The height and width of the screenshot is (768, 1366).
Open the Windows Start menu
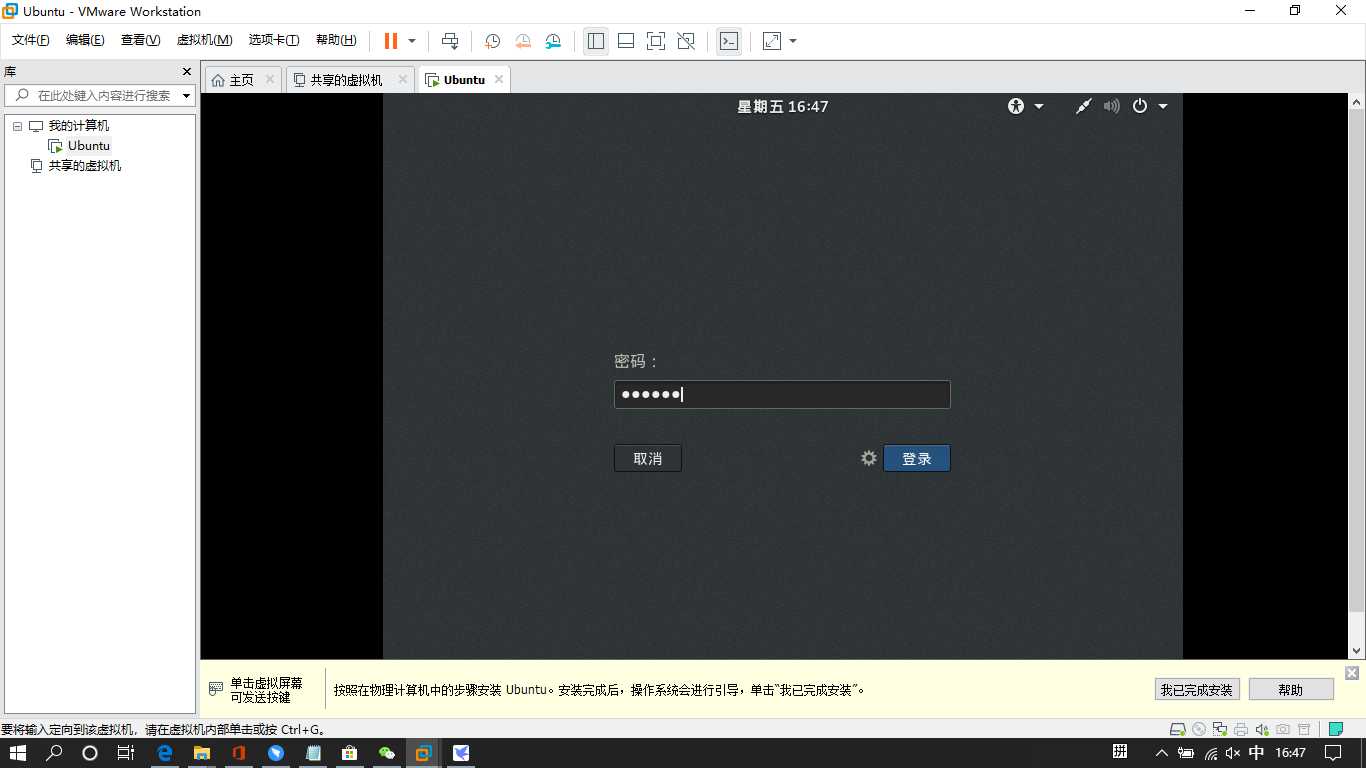(18, 753)
